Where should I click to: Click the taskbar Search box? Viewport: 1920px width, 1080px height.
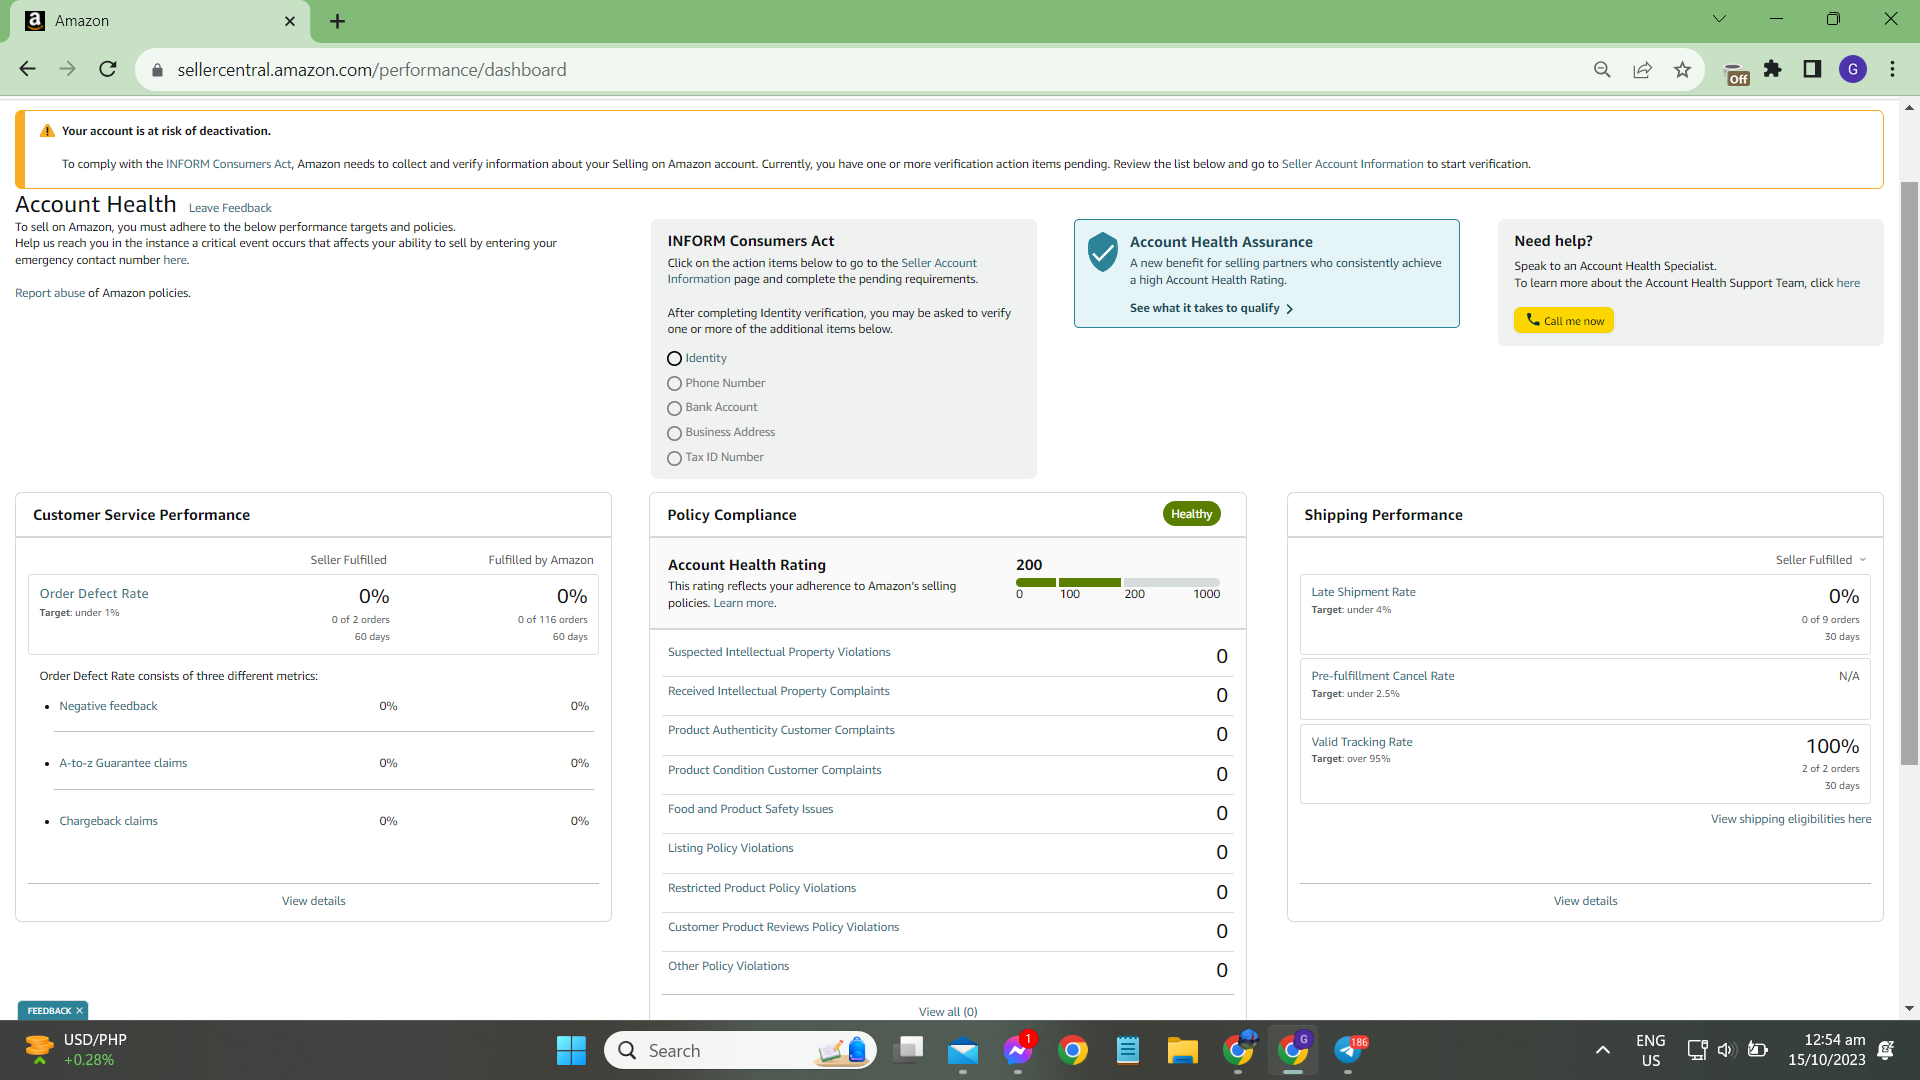click(x=740, y=1050)
